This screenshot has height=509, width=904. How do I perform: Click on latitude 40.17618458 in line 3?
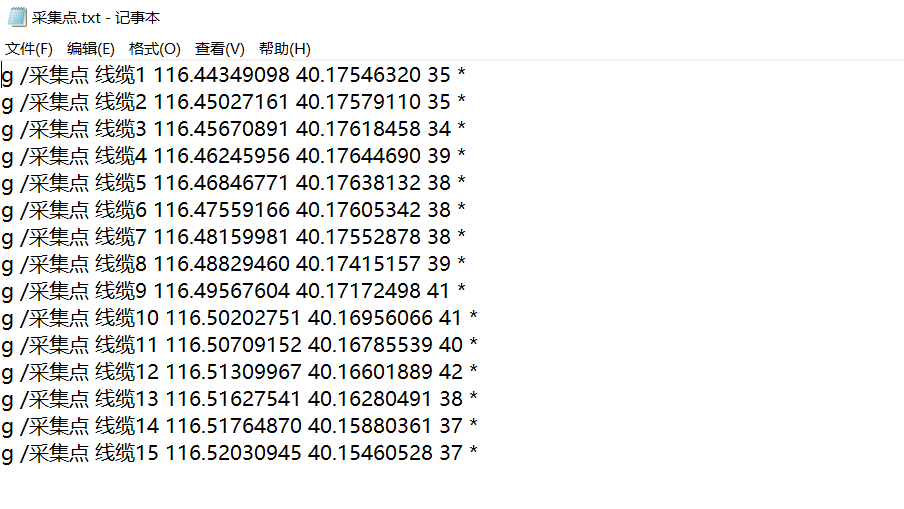pyautogui.click(x=359, y=129)
